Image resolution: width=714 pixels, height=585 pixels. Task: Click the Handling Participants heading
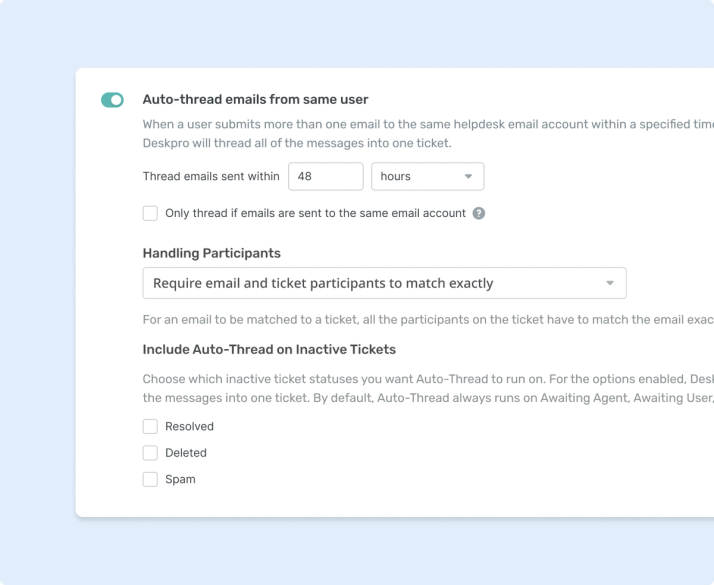pos(212,253)
